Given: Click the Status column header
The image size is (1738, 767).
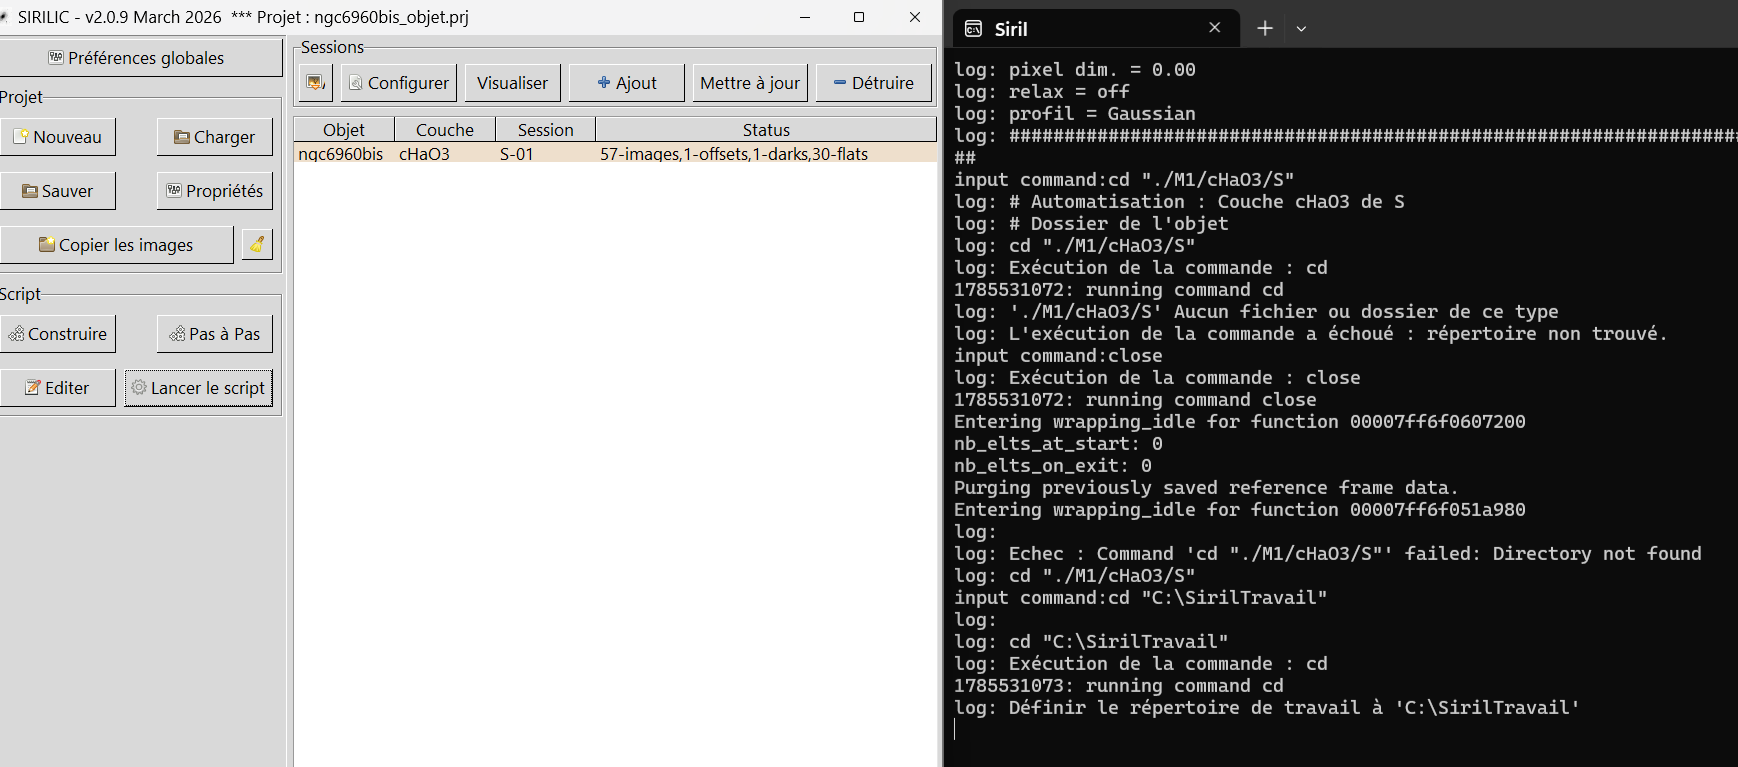Looking at the screenshot, I should pyautogui.click(x=766, y=130).
